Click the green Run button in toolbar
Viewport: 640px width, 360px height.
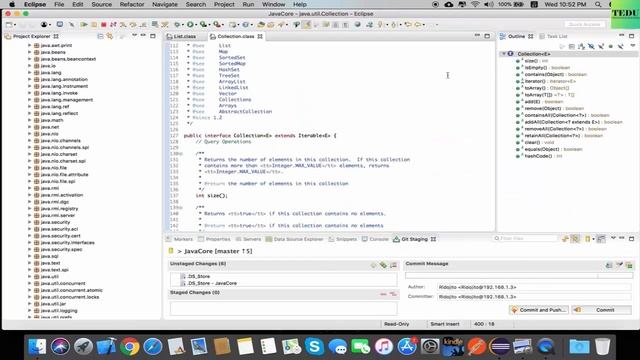click(190, 25)
